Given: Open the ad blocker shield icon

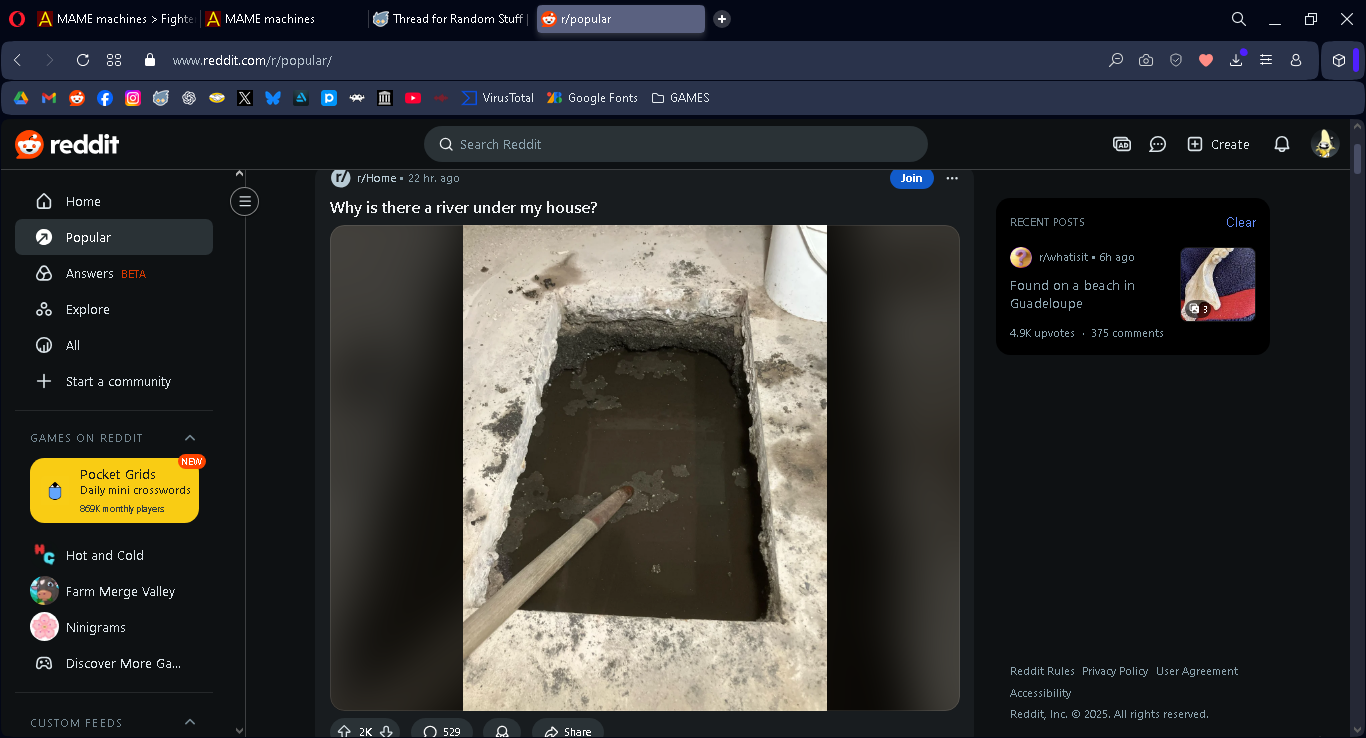Looking at the screenshot, I should tap(1176, 60).
